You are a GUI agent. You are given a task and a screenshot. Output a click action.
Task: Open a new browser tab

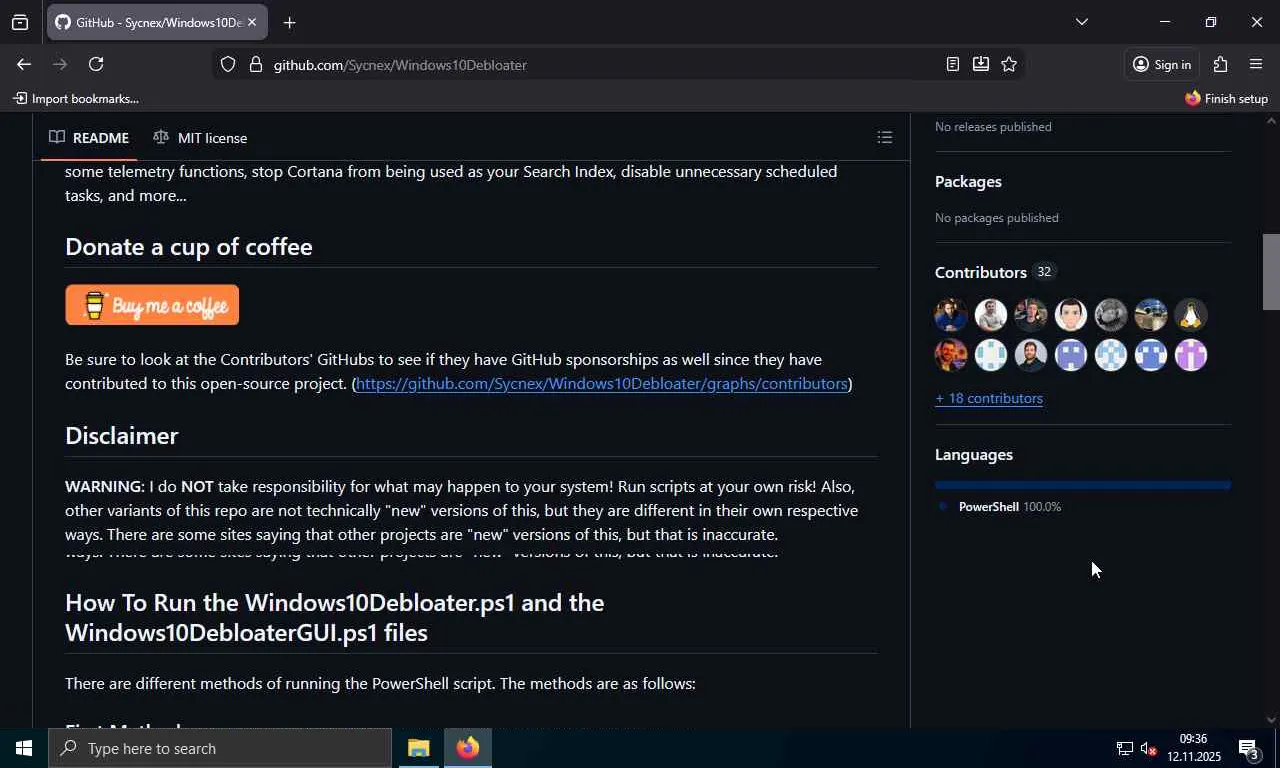click(289, 22)
